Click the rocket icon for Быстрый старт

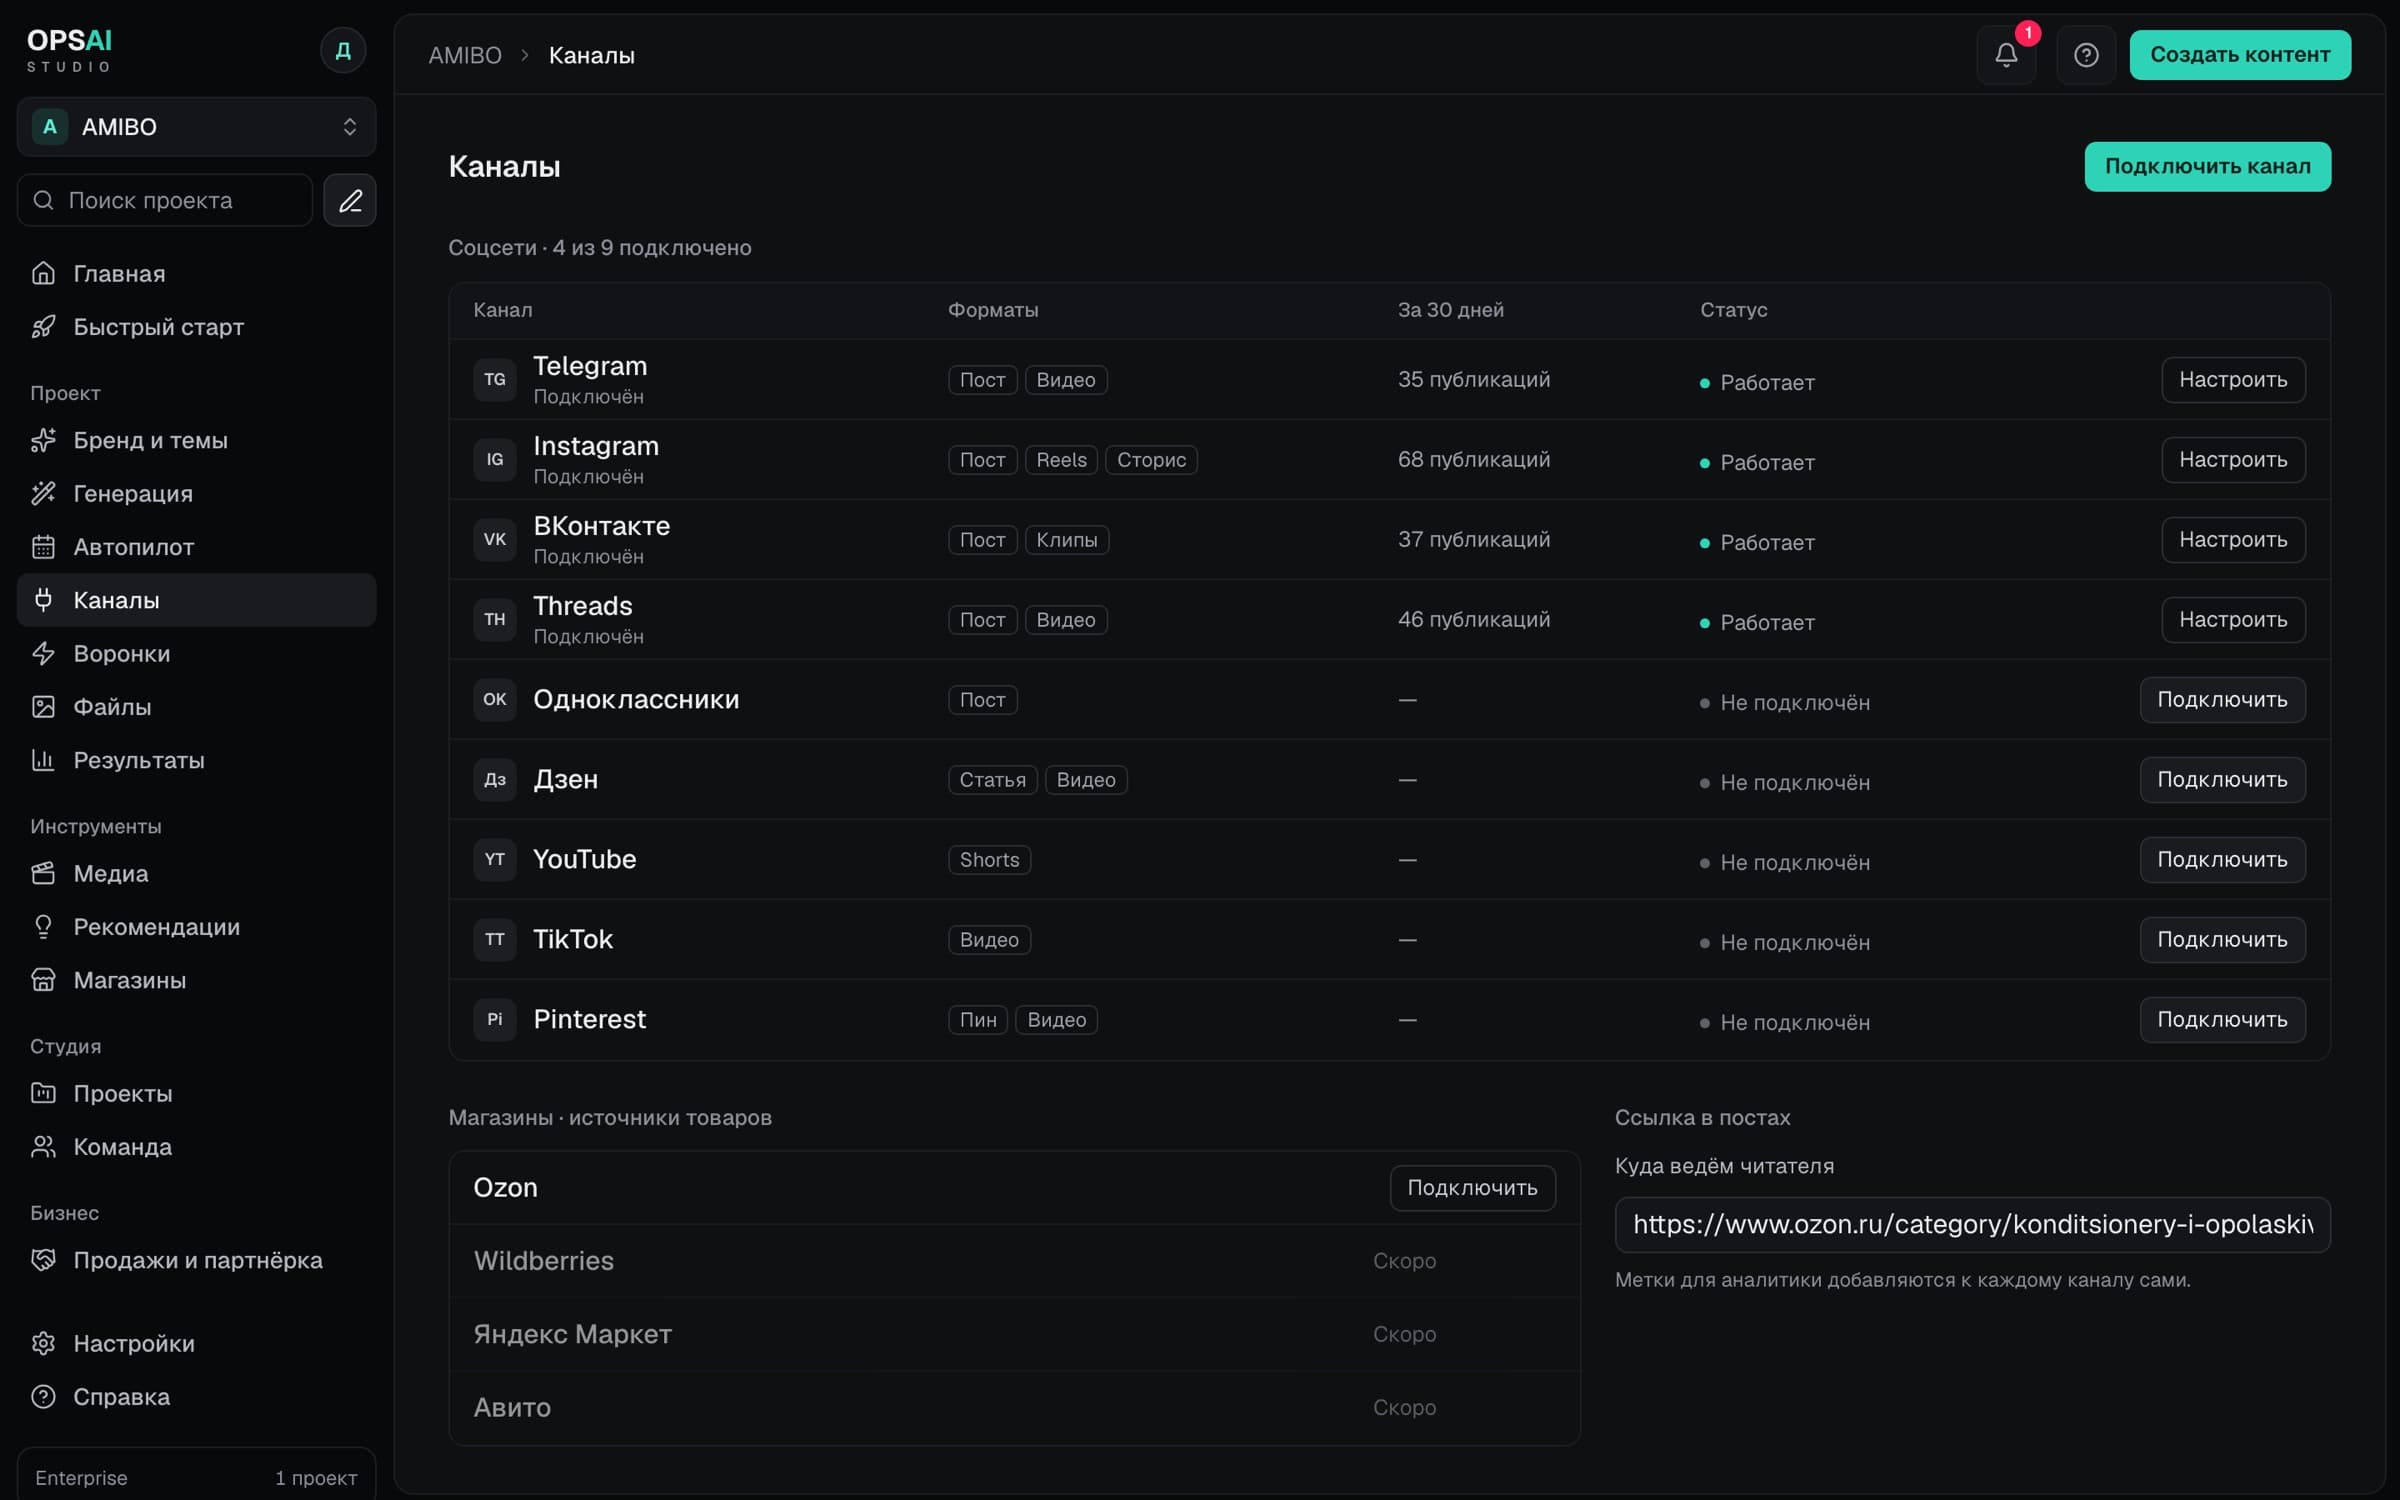tap(43, 327)
